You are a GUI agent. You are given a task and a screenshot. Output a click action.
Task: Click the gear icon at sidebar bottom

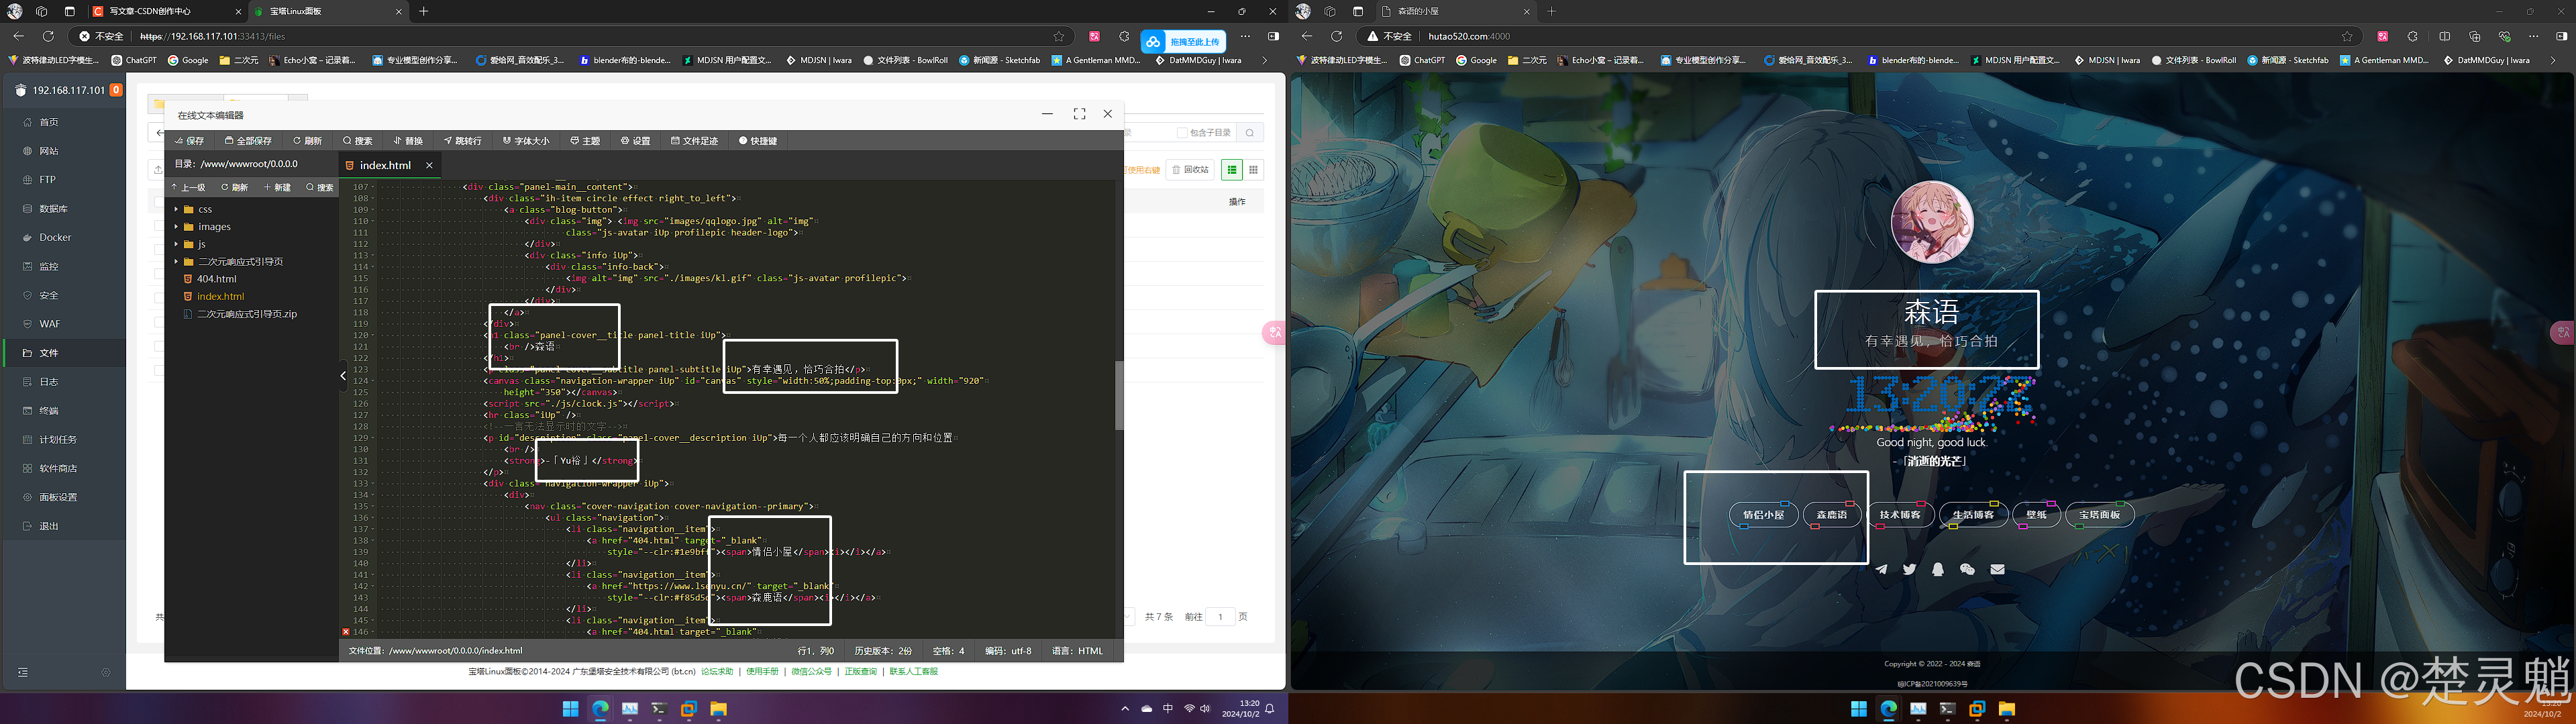[106, 673]
